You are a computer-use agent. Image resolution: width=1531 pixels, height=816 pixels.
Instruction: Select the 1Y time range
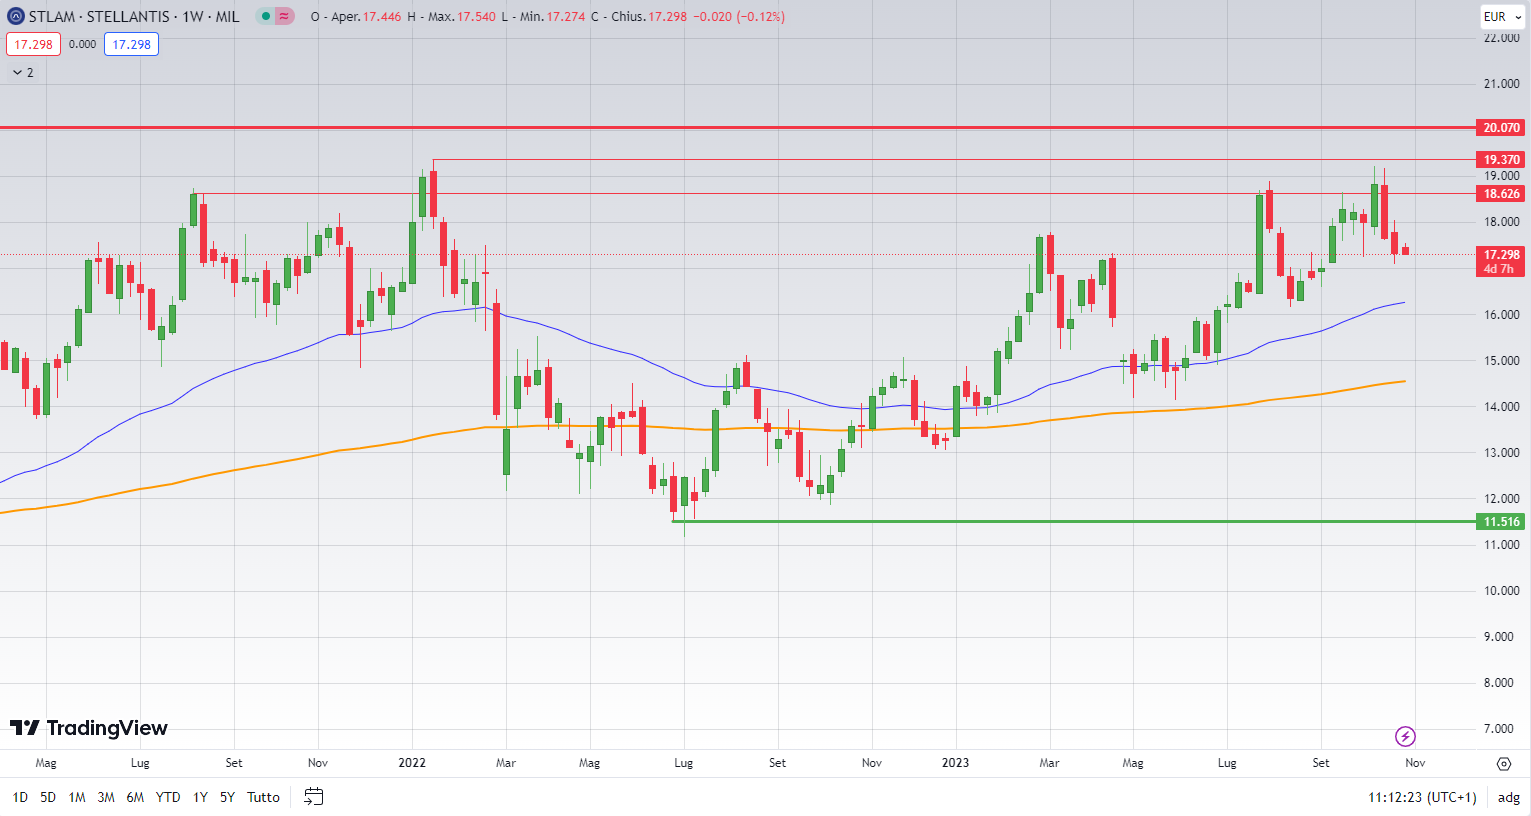(x=200, y=797)
